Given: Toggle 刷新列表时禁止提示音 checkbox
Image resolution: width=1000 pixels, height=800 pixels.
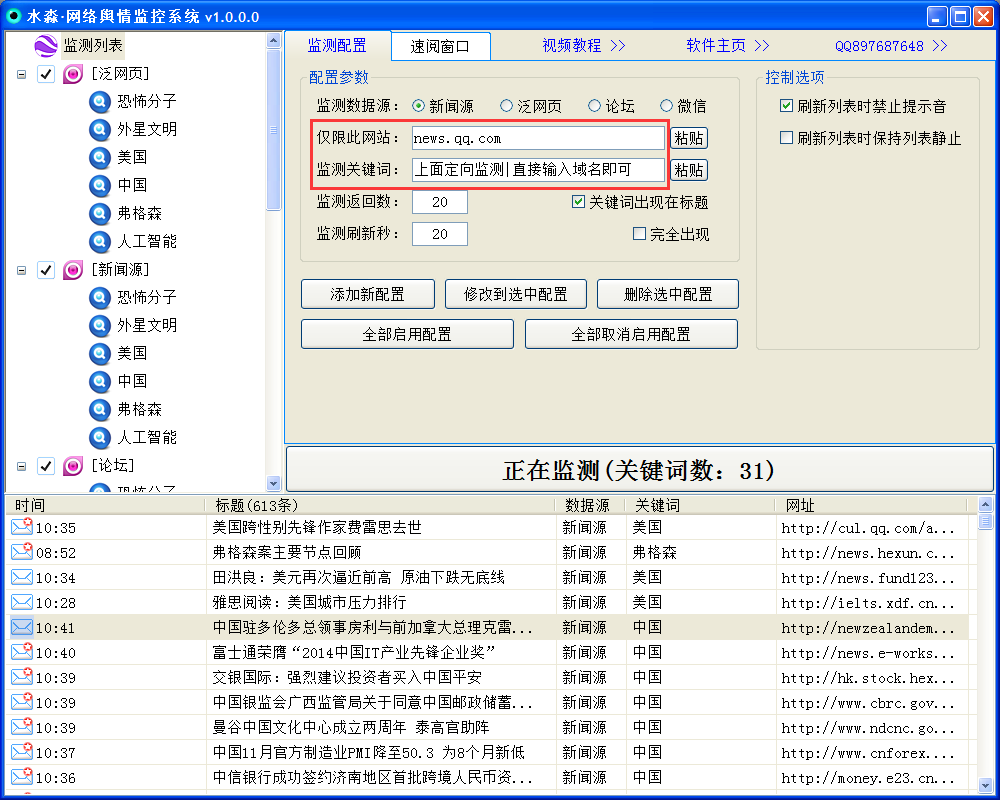Looking at the screenshot, I should tap(786, 106).
